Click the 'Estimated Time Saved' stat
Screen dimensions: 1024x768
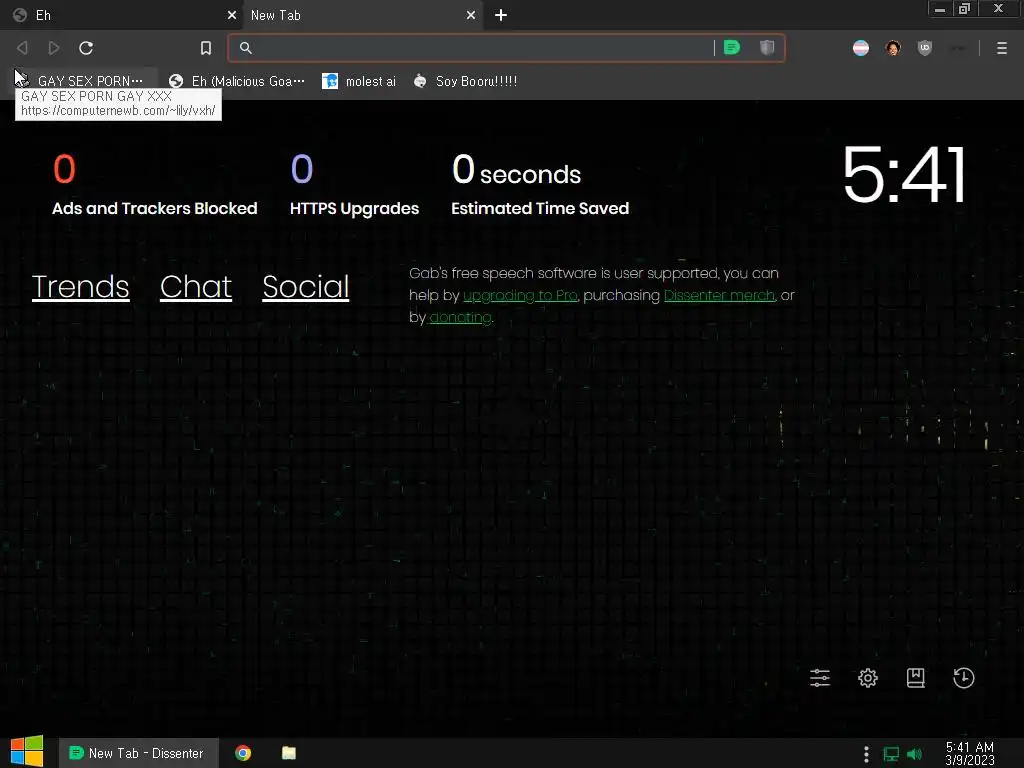(540, 184)
